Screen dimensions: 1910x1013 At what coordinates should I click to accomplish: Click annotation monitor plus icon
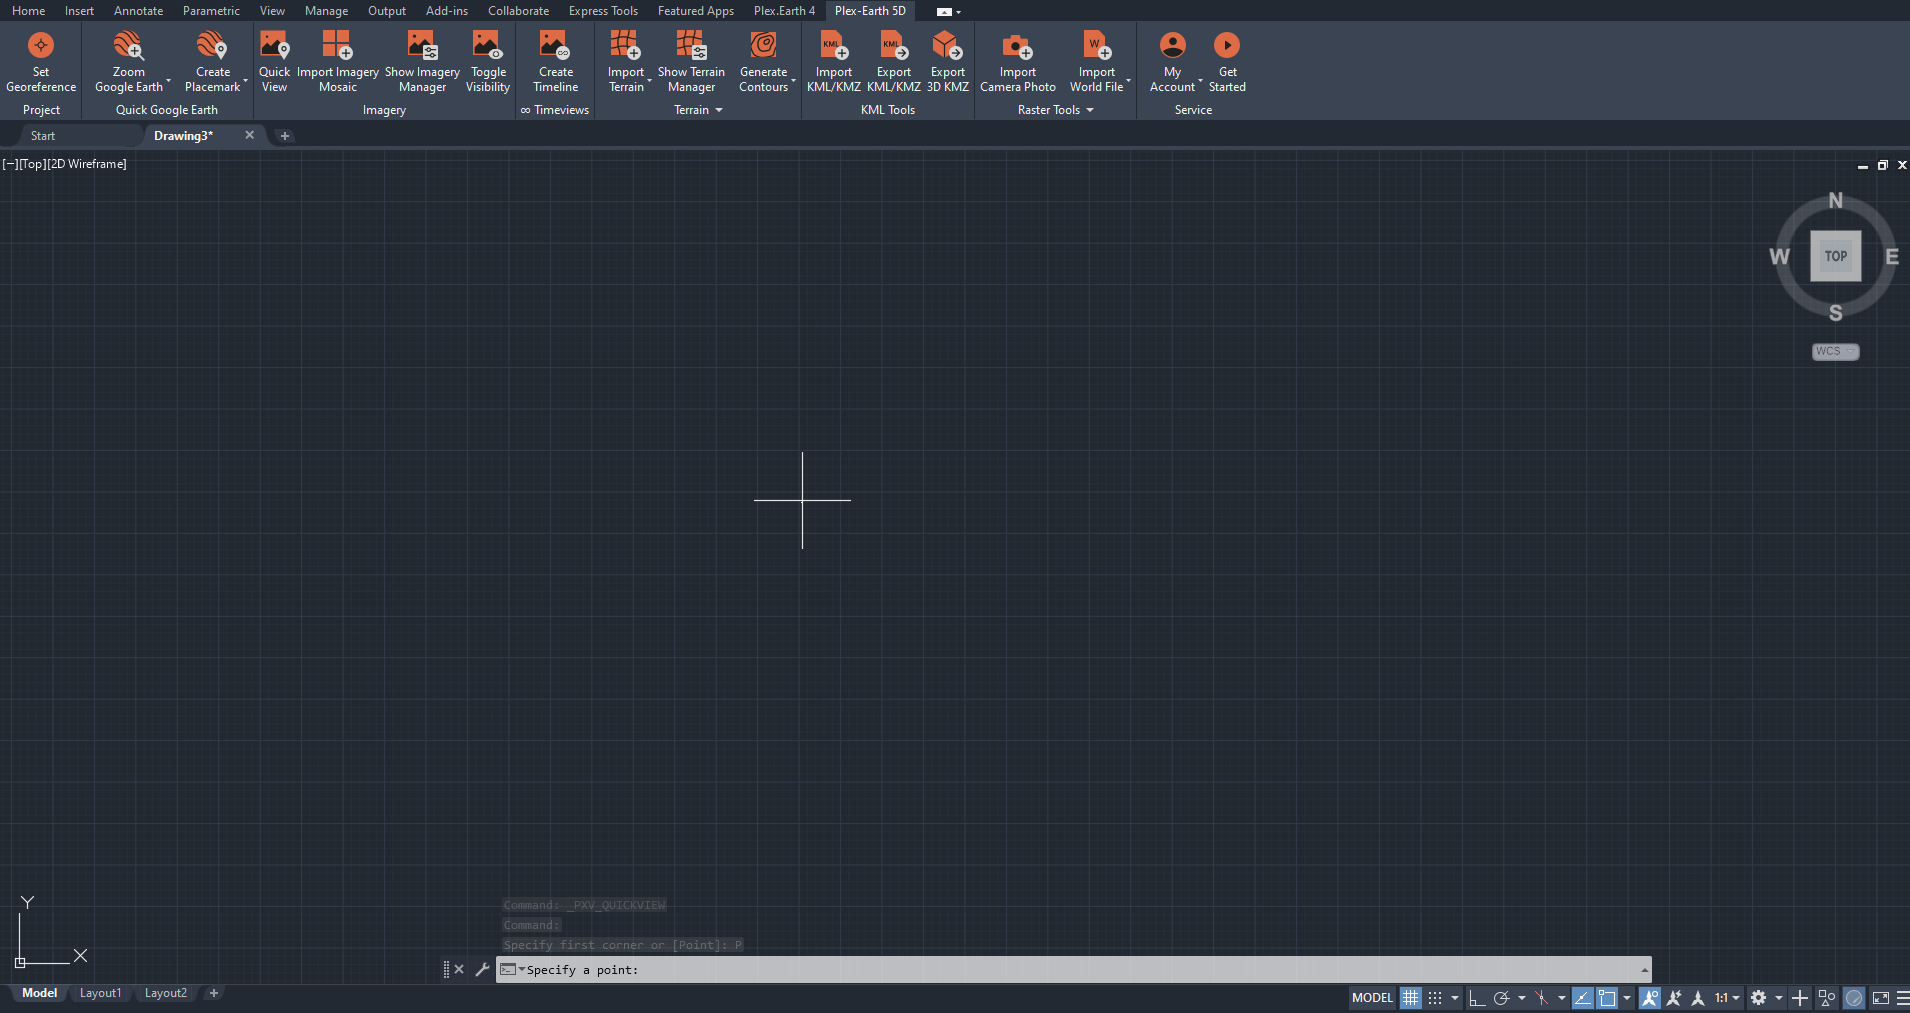[1800, 998]
